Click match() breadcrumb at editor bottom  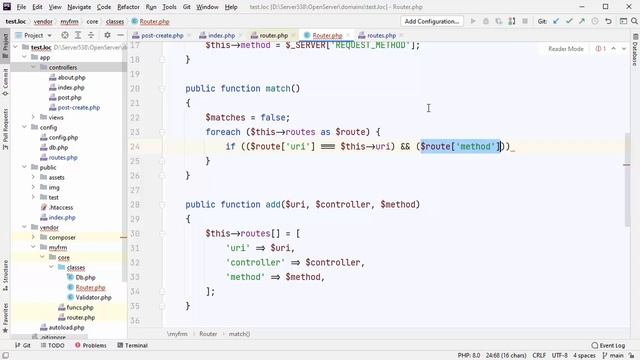pyautogui.click(x=239, y=334)
